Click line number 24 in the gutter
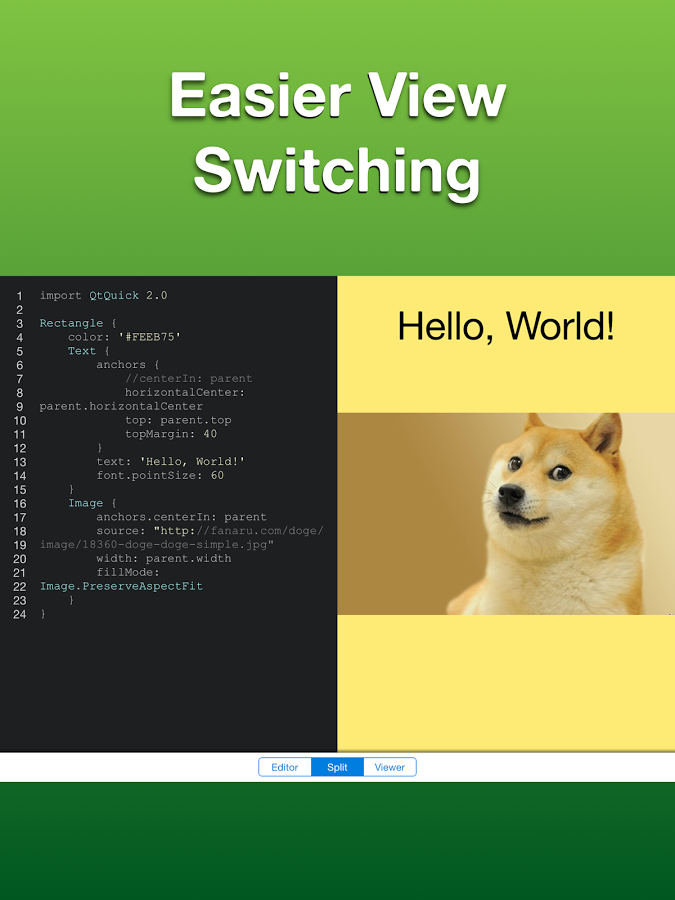 click(x=20, y=614)
